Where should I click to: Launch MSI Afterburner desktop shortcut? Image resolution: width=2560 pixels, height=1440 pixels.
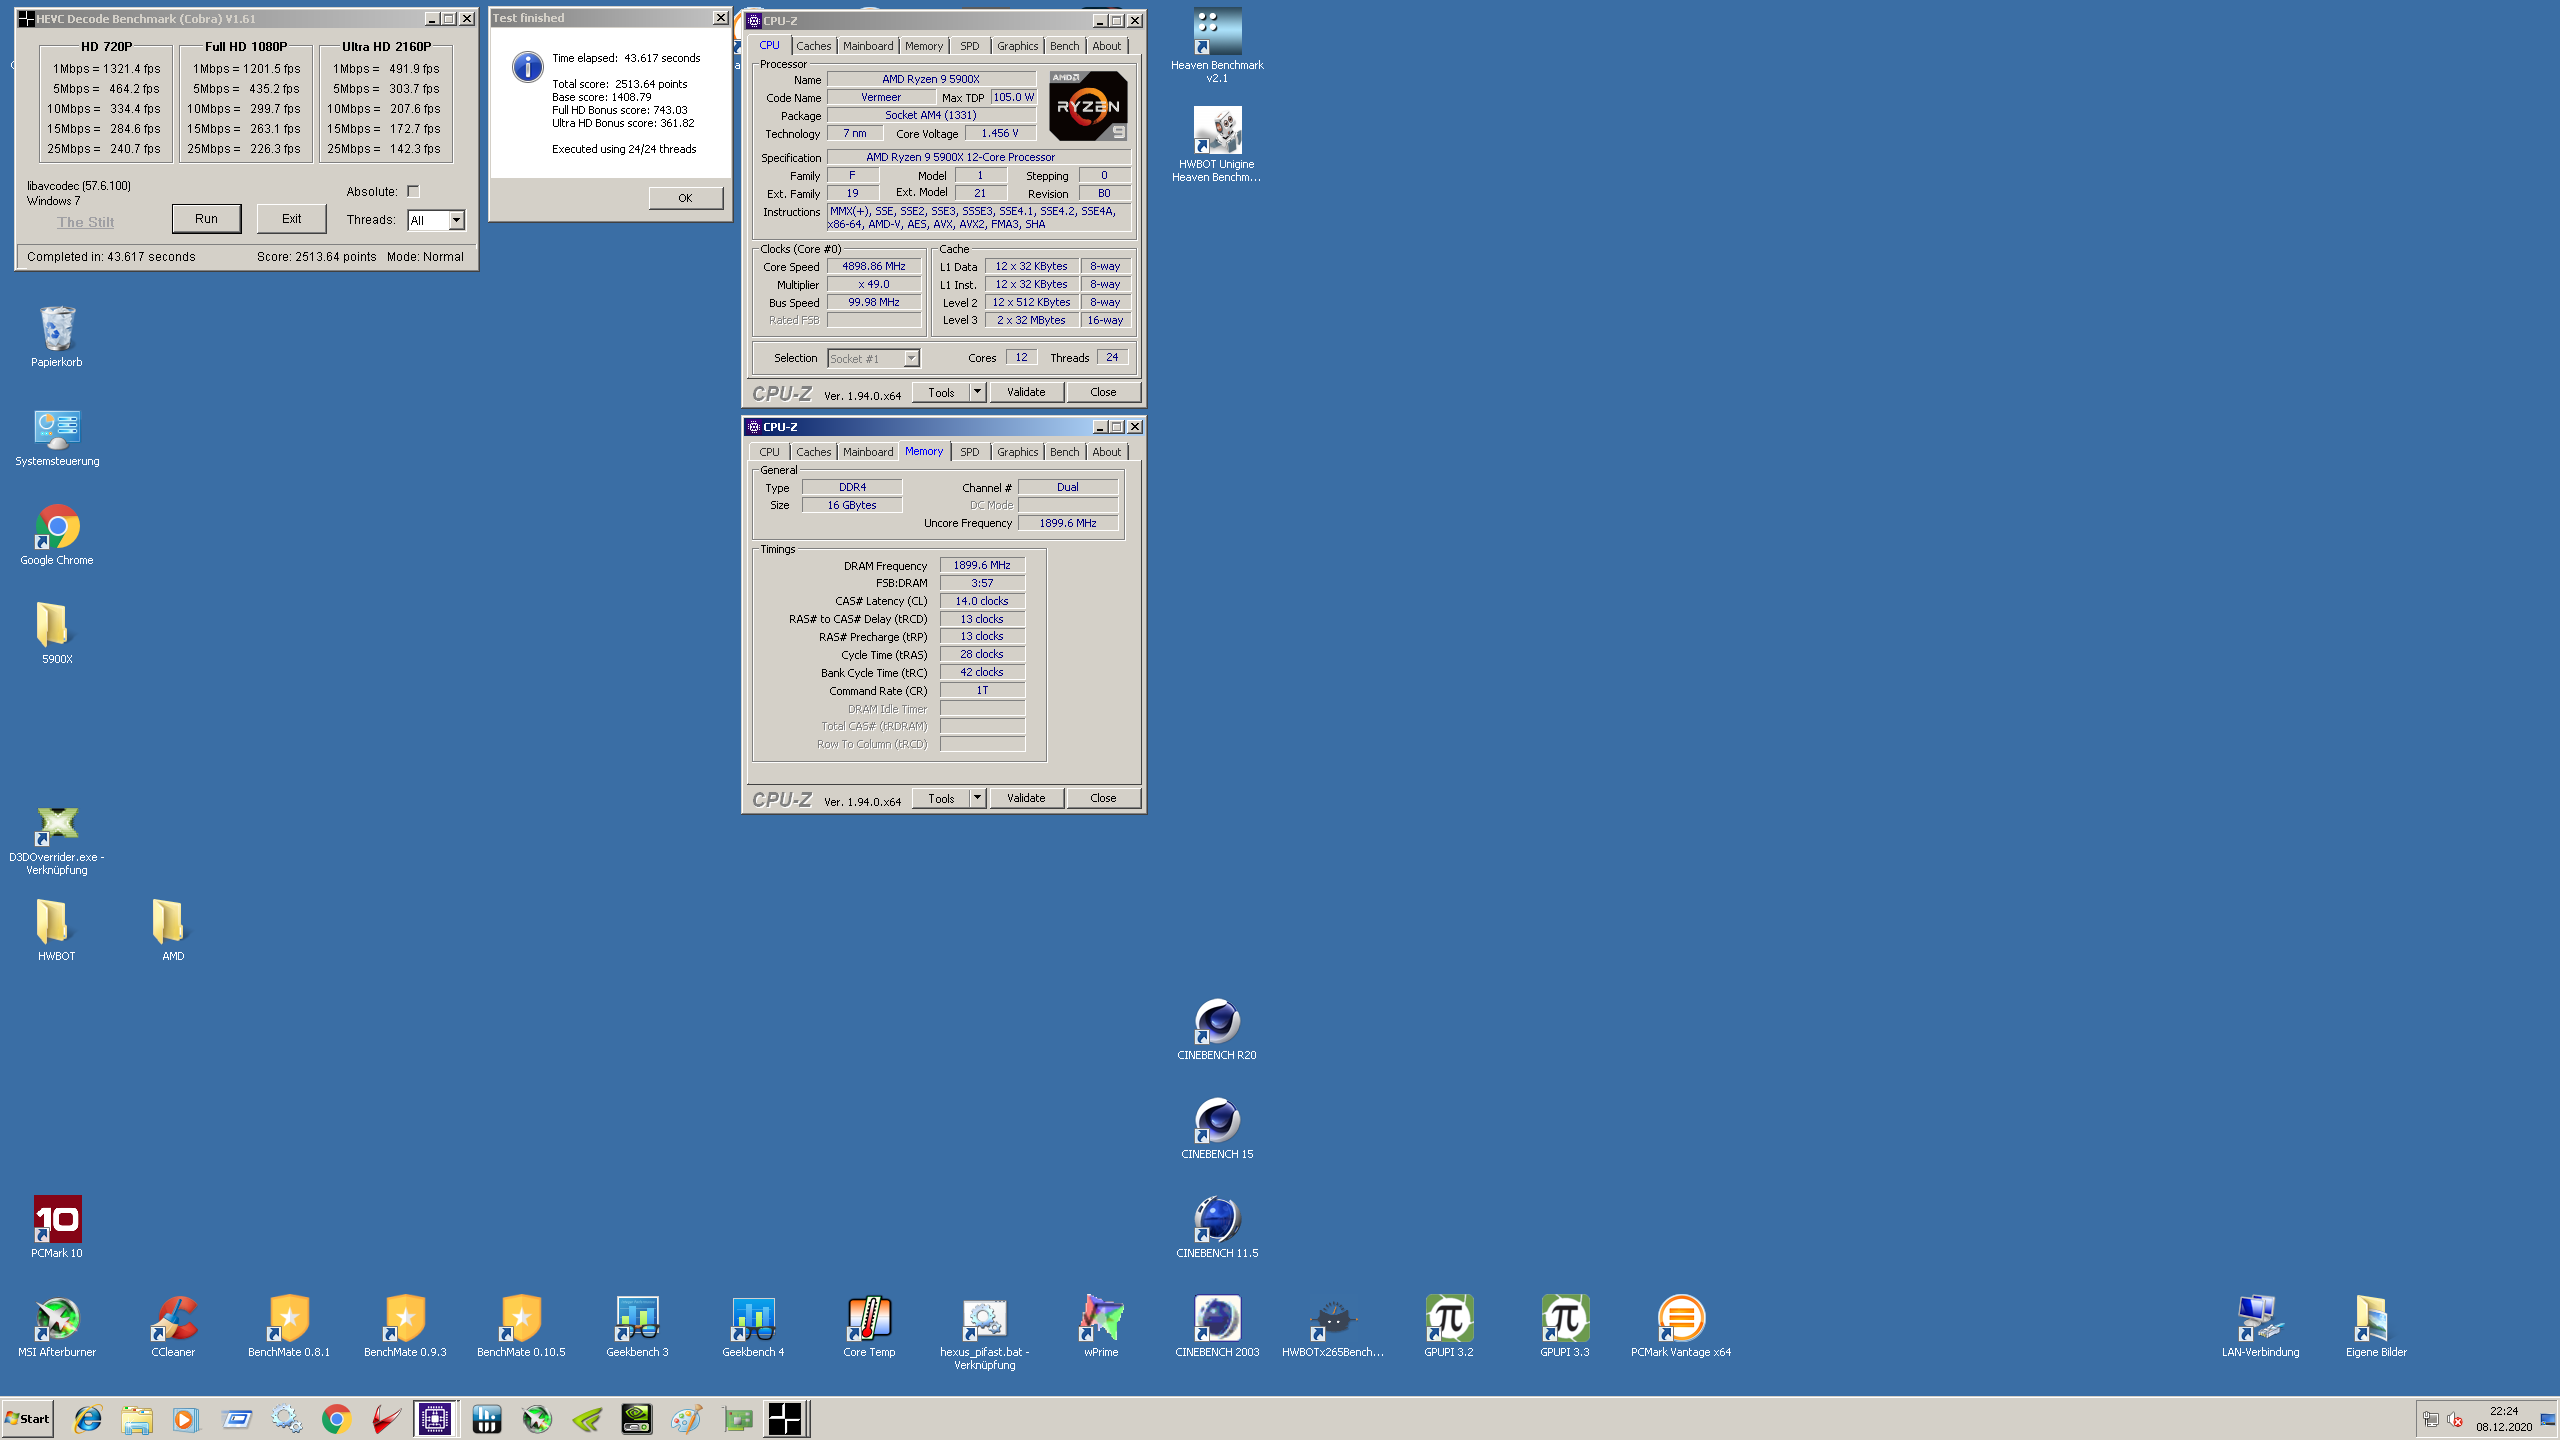click(57, 1326)
